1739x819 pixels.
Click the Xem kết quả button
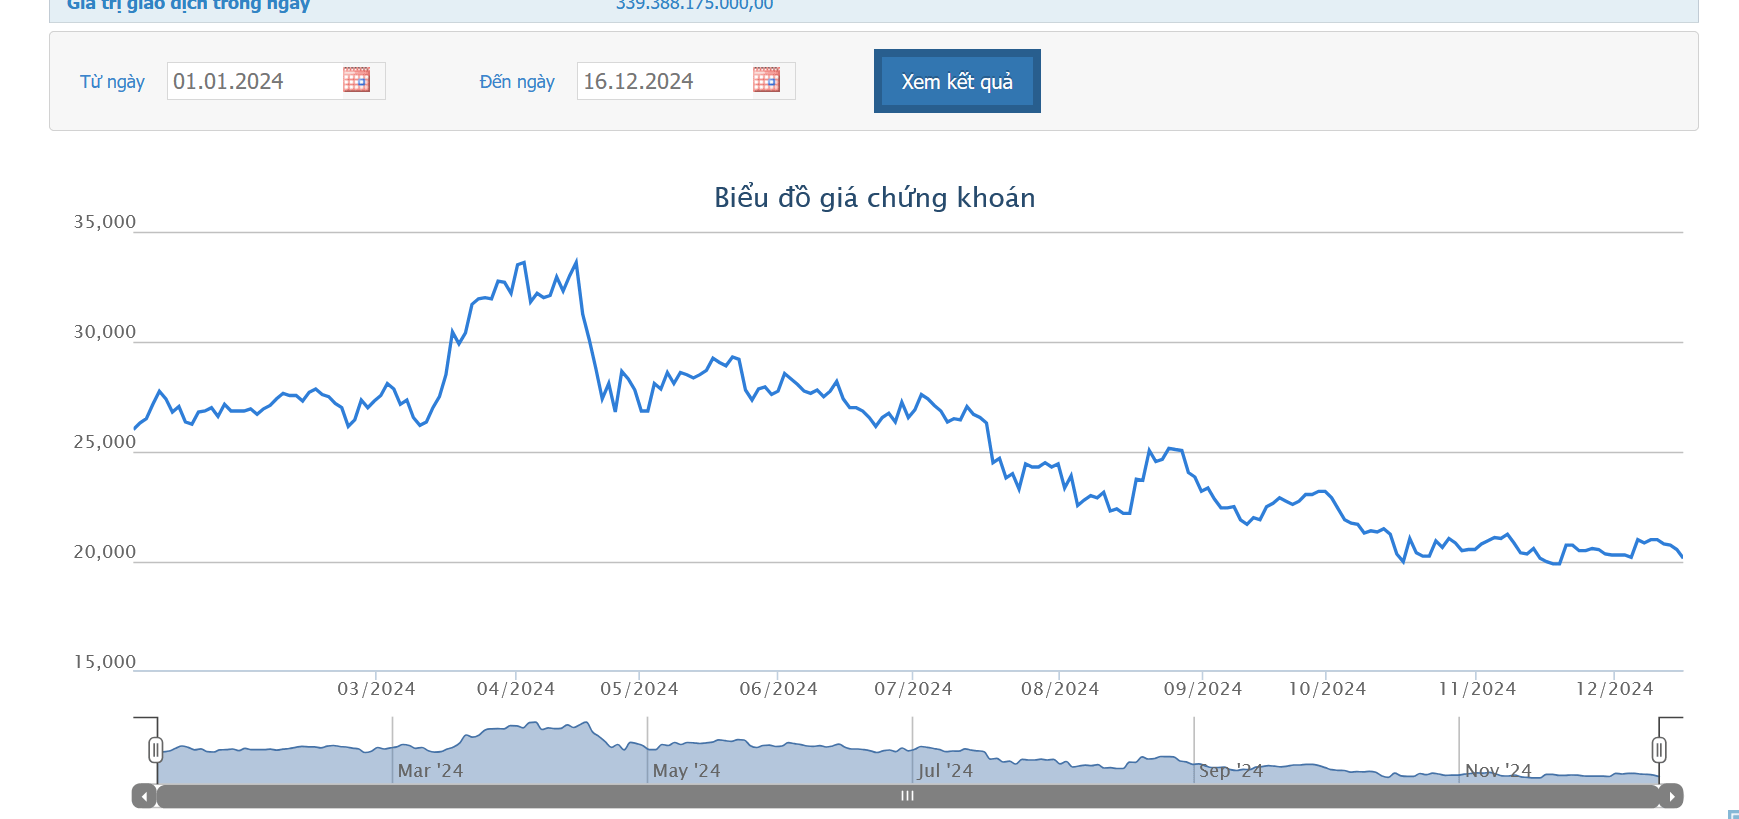(x=957, y=81)
